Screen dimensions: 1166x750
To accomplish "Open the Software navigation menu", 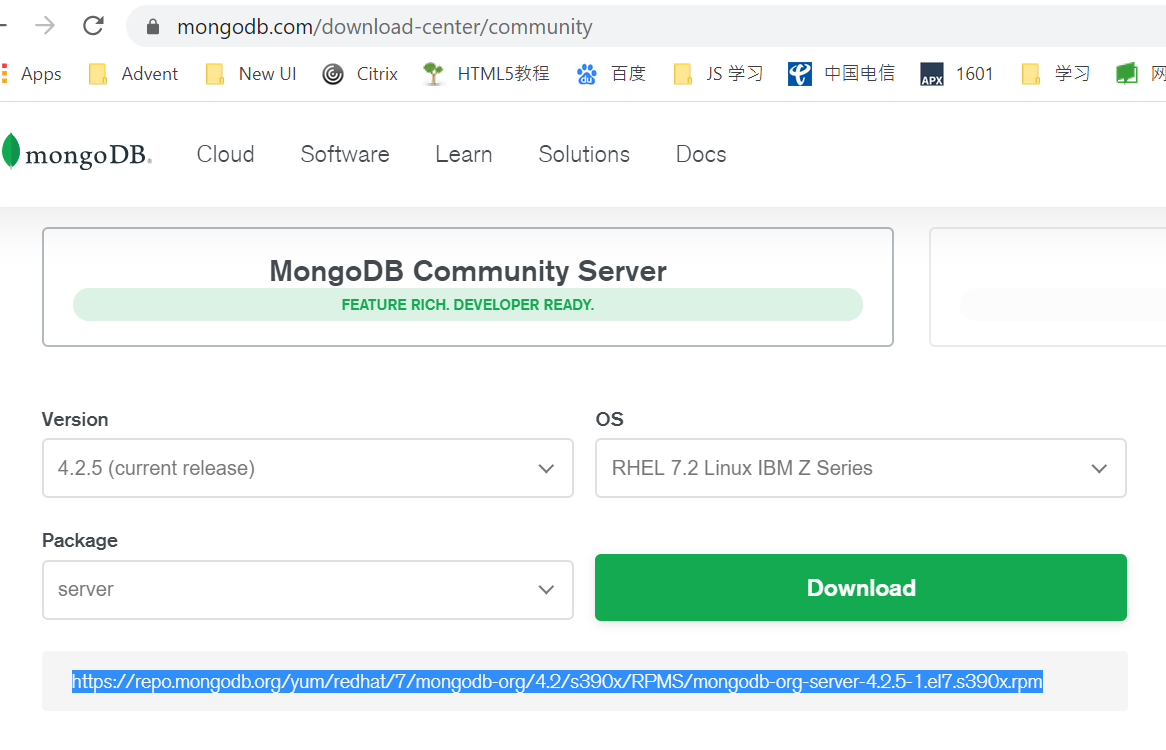I will coord(345,154).
